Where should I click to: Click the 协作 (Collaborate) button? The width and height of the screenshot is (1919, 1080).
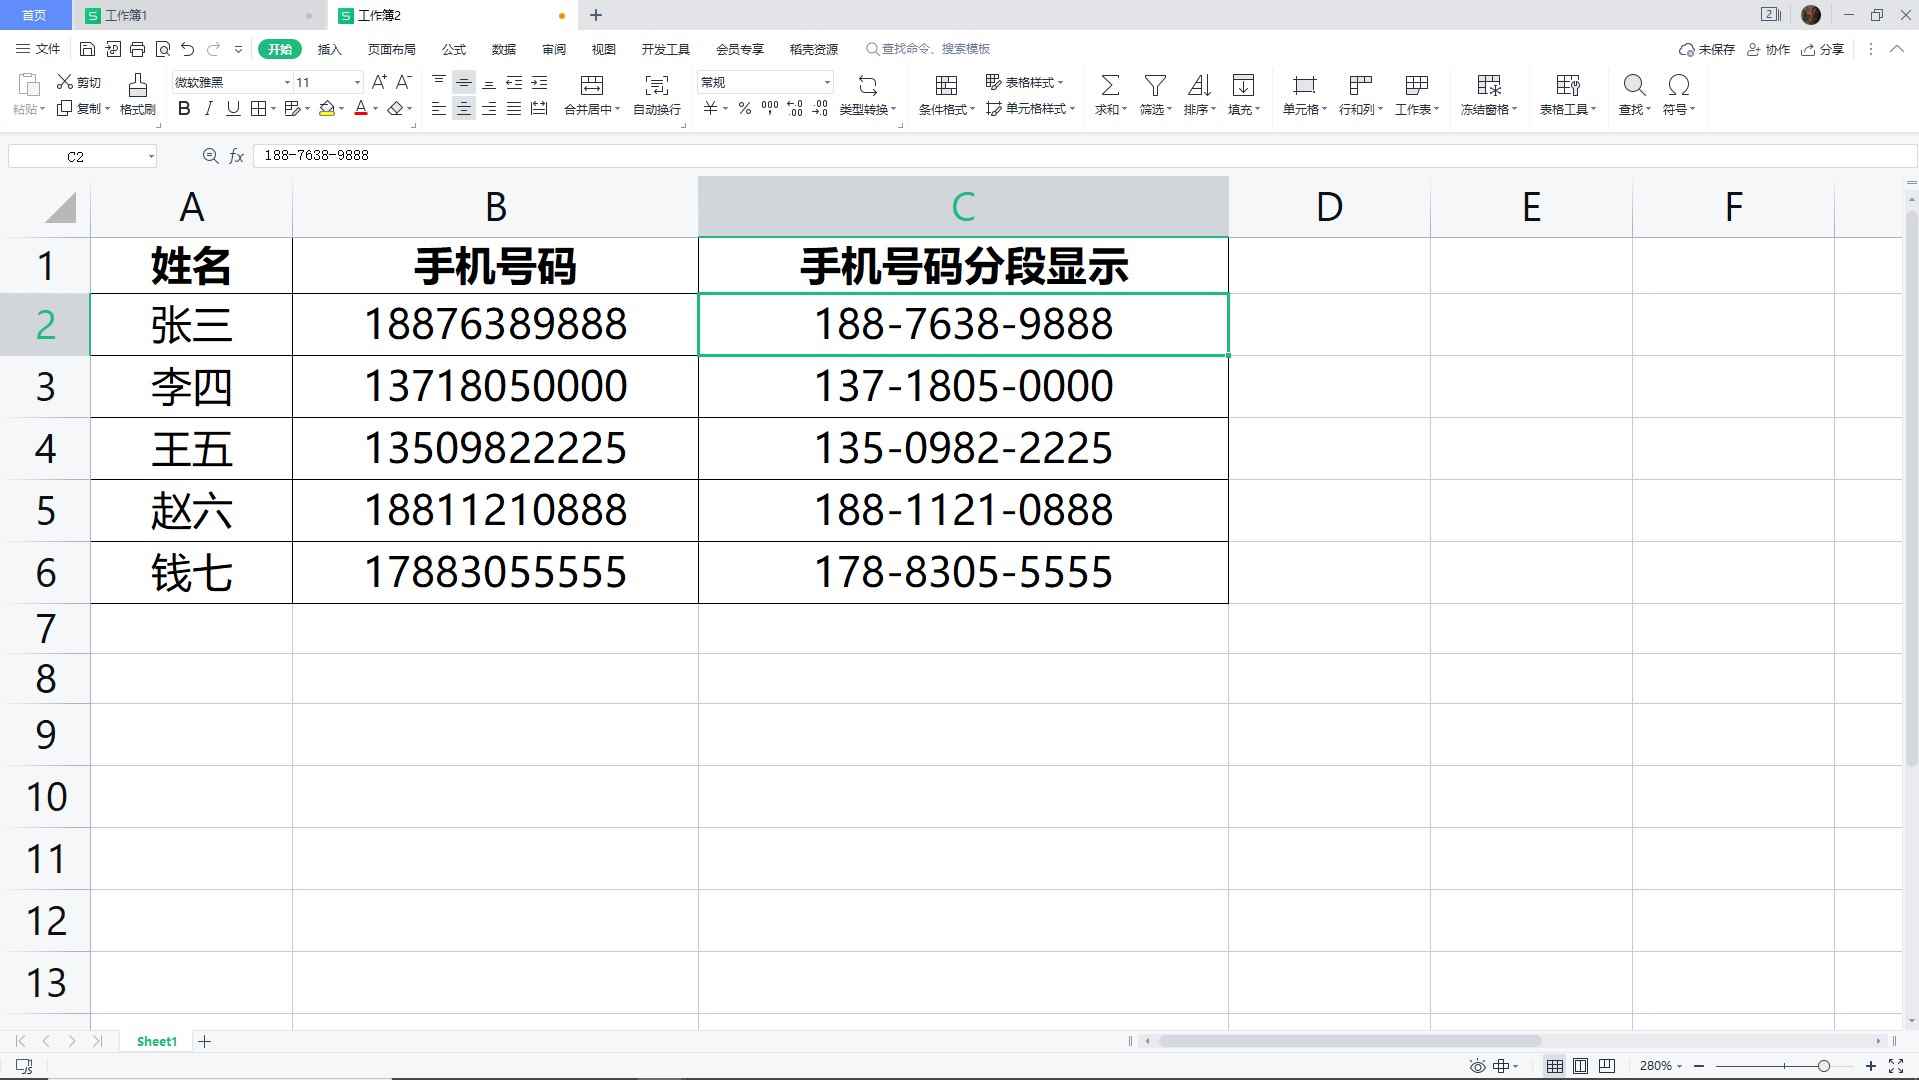click(x=1768, y=49)
